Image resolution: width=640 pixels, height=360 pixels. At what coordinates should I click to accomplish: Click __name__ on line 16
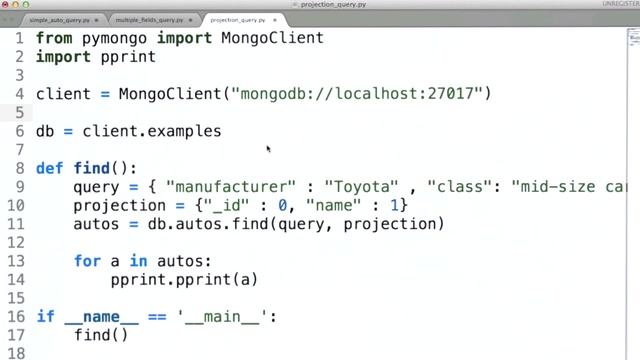coord(101,317)
